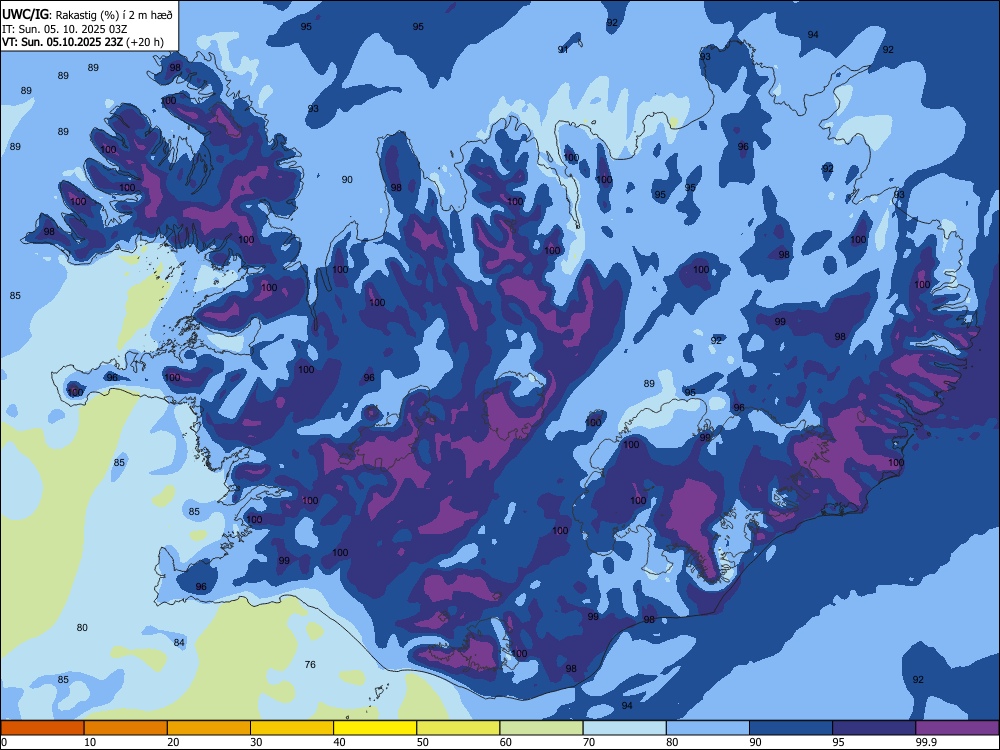This screenshot has width=1000, height=750.
Task: Click the '76' humidity value on the map
Action: pyautogui.click(x=310, y=665)
